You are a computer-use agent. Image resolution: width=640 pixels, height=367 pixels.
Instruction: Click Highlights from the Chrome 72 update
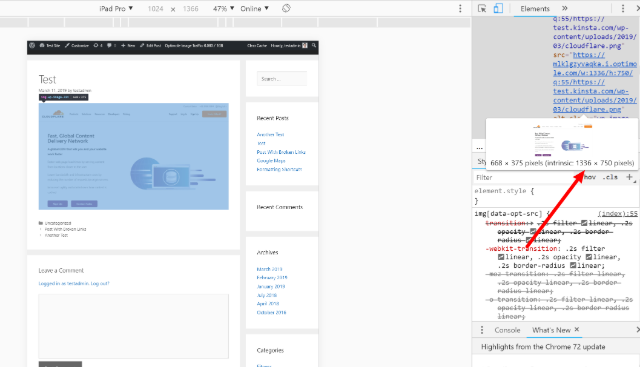[543, 347]
